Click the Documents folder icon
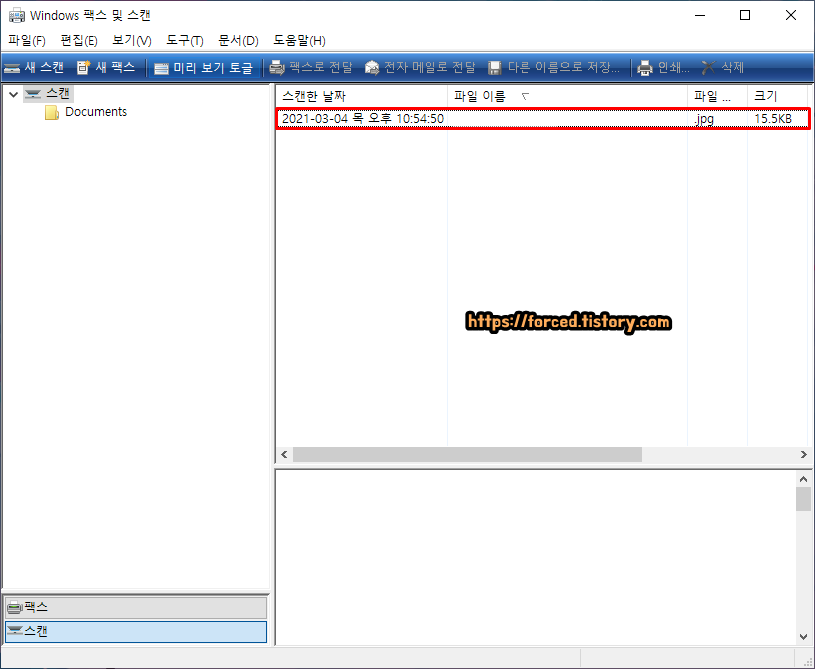Screen dimensions: 815x669 coord(51,112)
